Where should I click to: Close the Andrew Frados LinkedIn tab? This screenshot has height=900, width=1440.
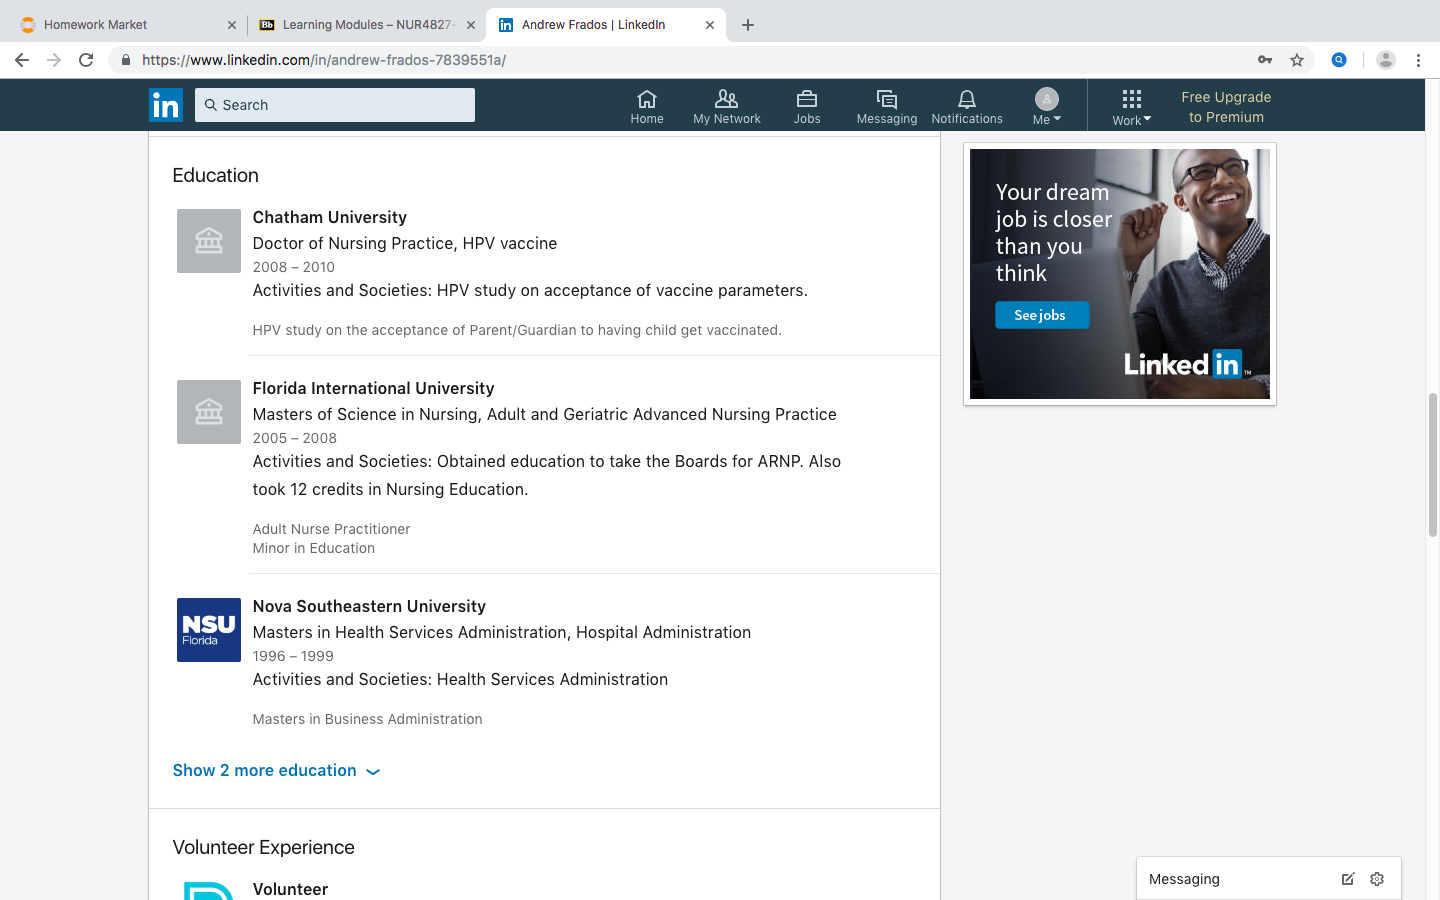[710, 25]
